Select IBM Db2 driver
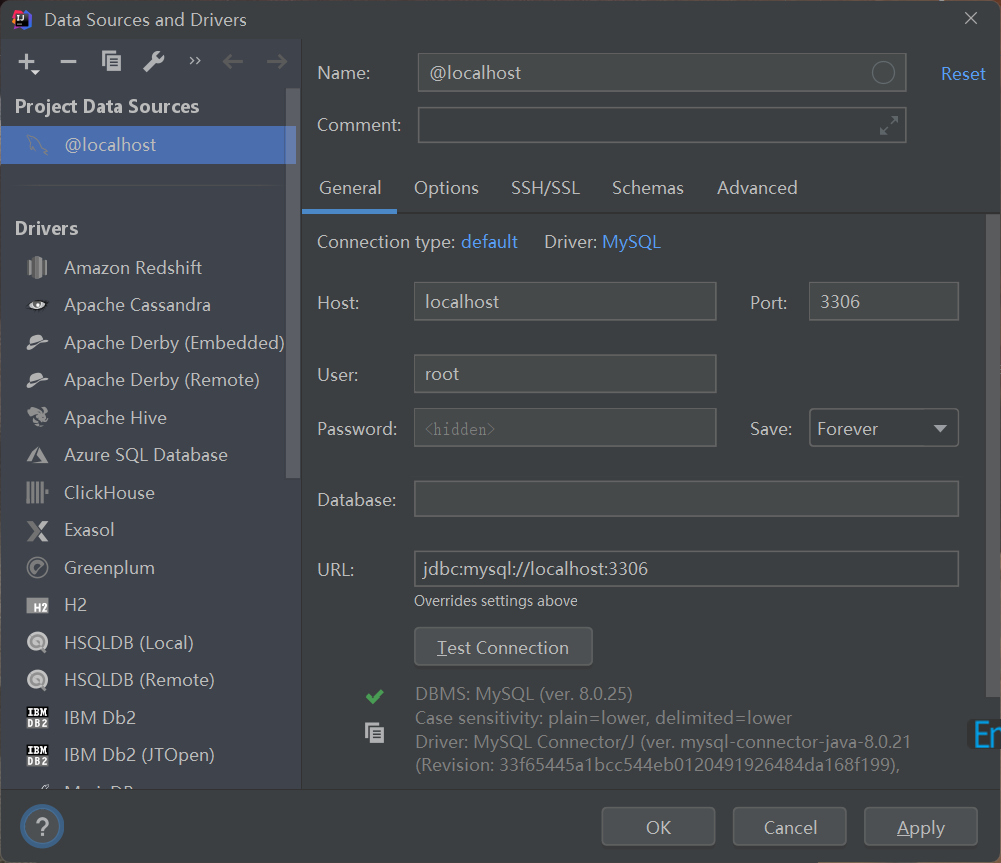Viewport: 1001px width, 863px height. [100, 717]
